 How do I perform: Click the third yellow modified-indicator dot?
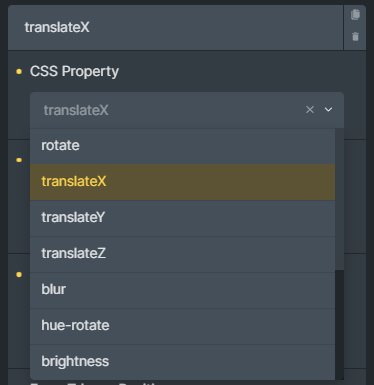19,275
